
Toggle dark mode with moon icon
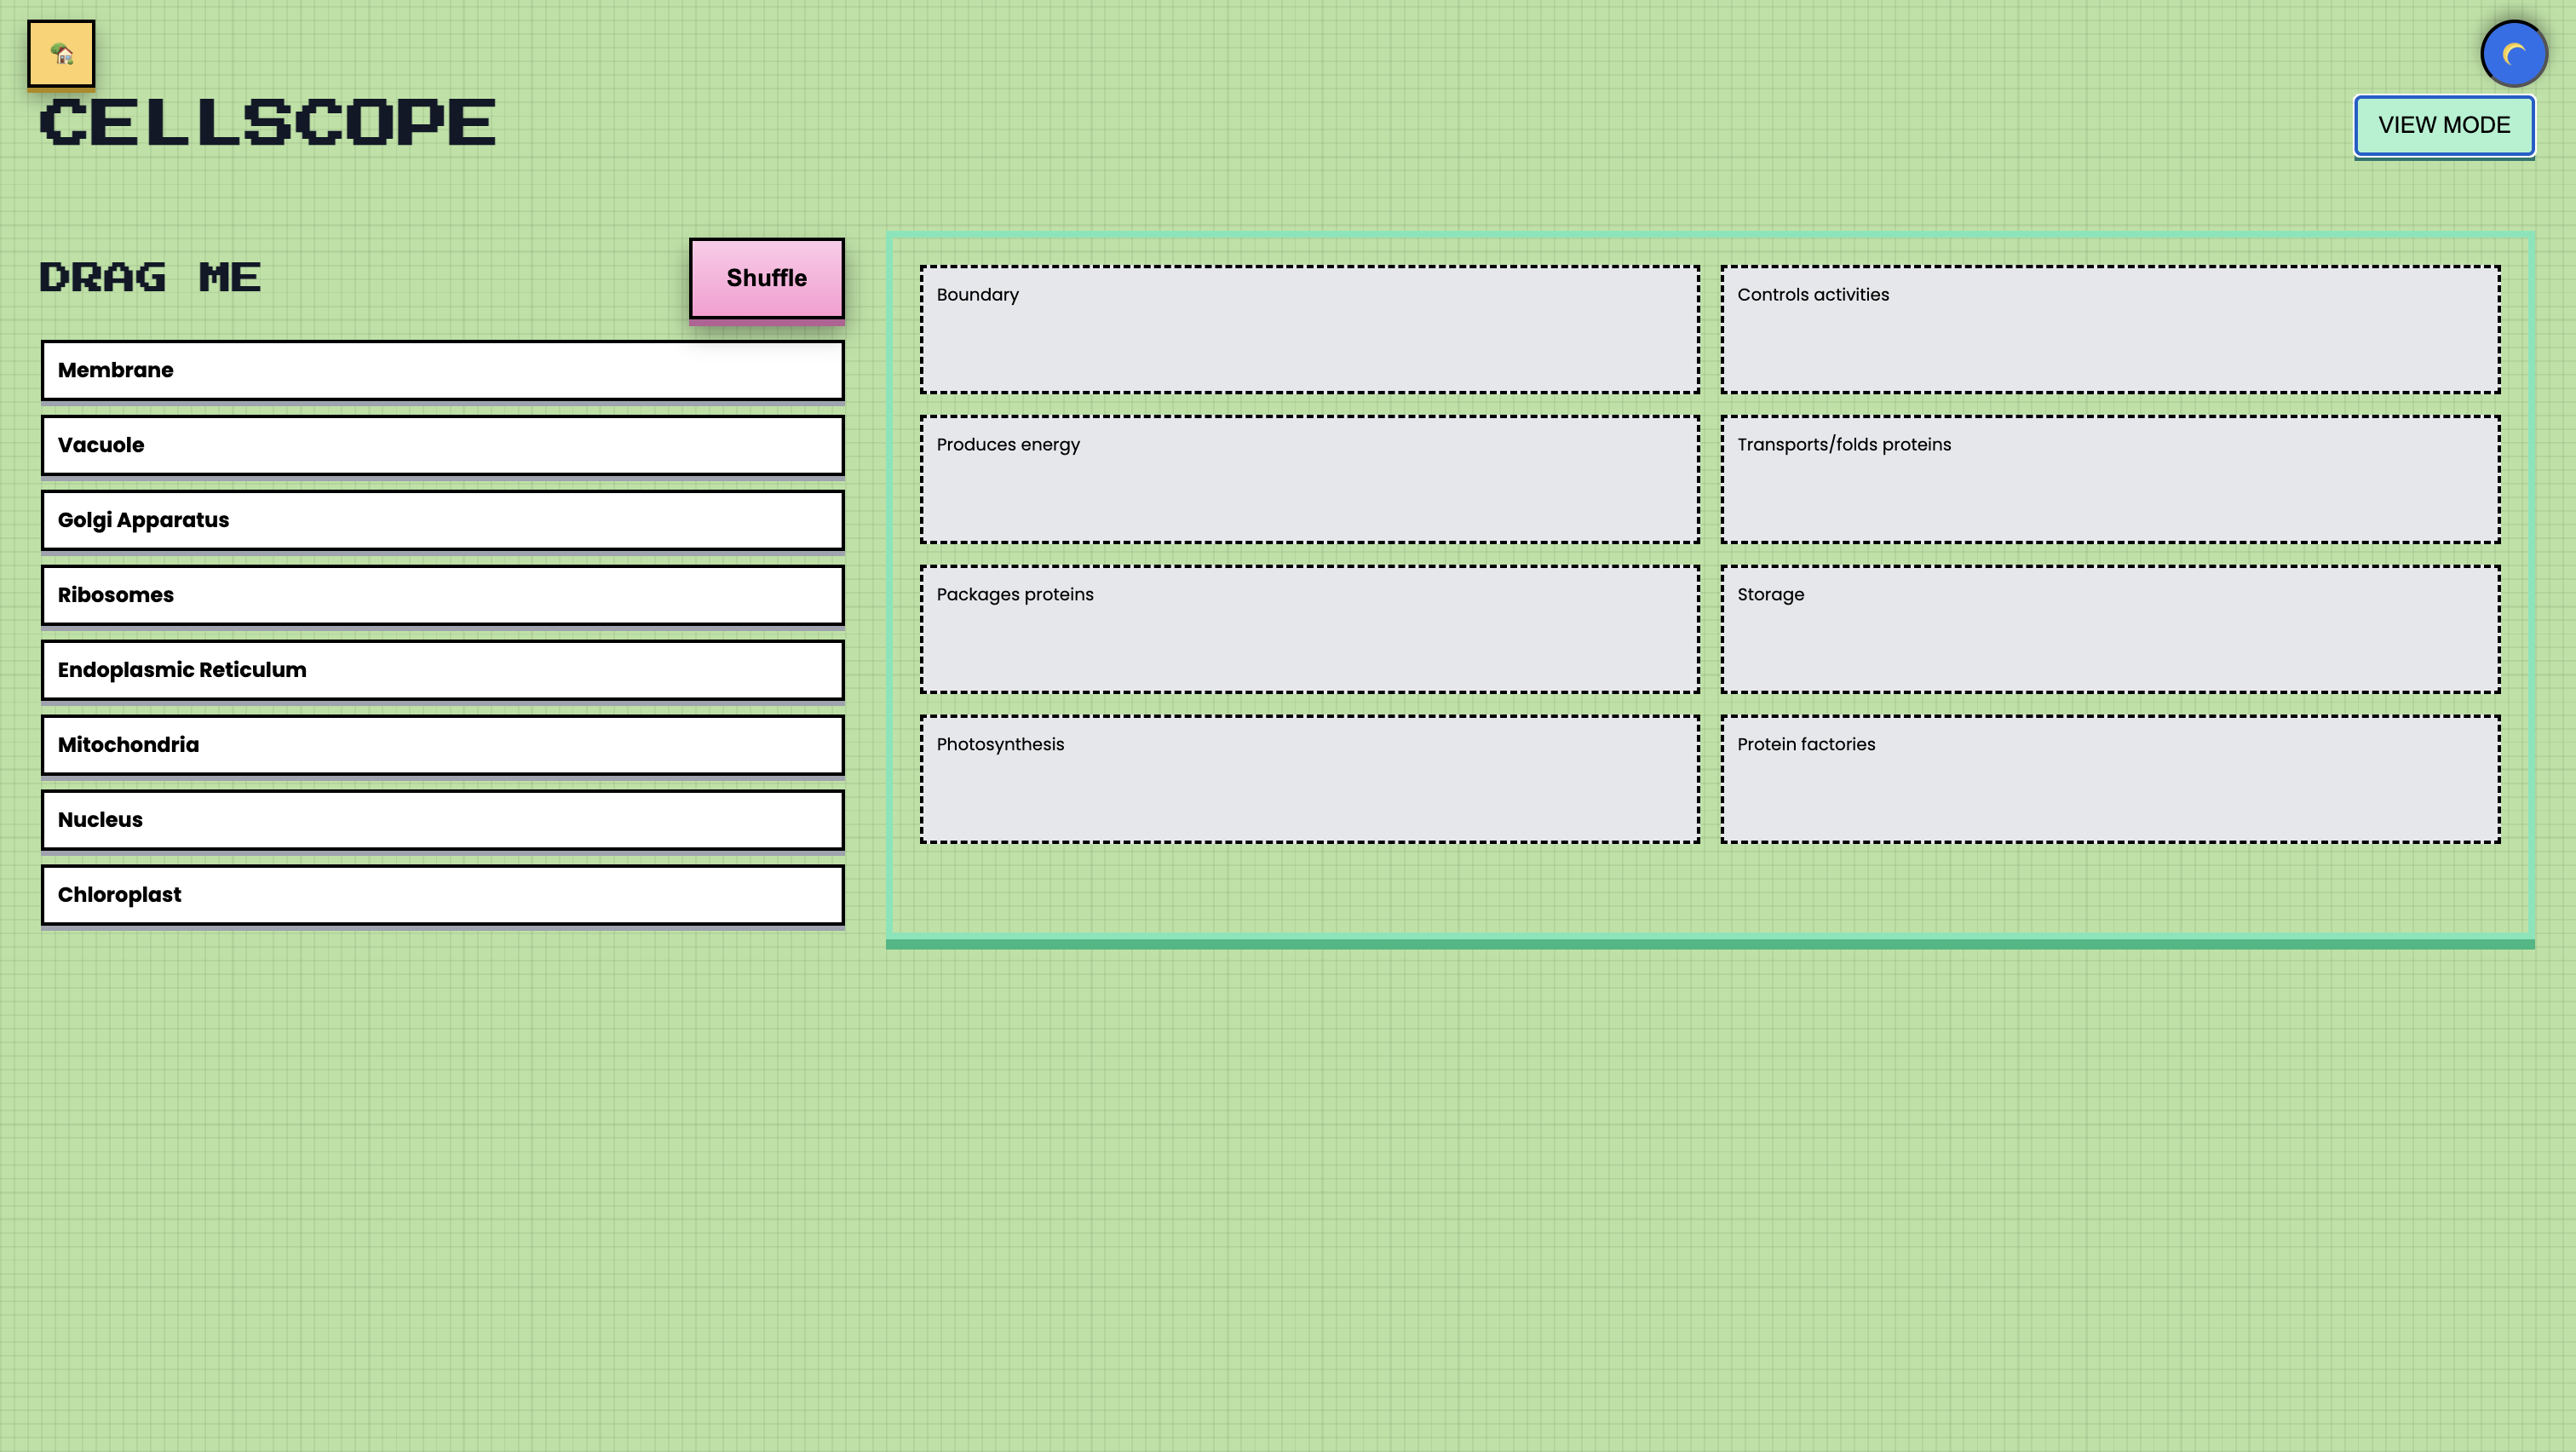click(x=2513, y=54)
